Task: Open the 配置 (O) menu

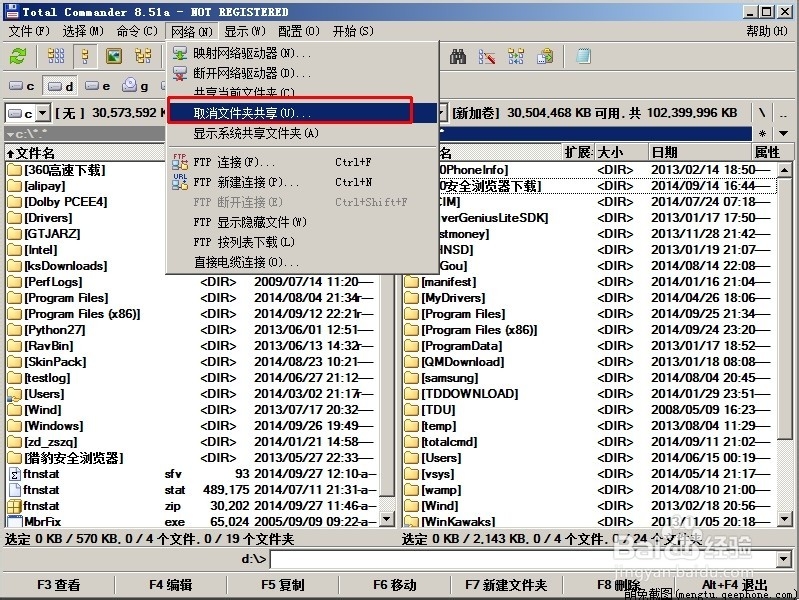Action: click(x=299, y=32)
